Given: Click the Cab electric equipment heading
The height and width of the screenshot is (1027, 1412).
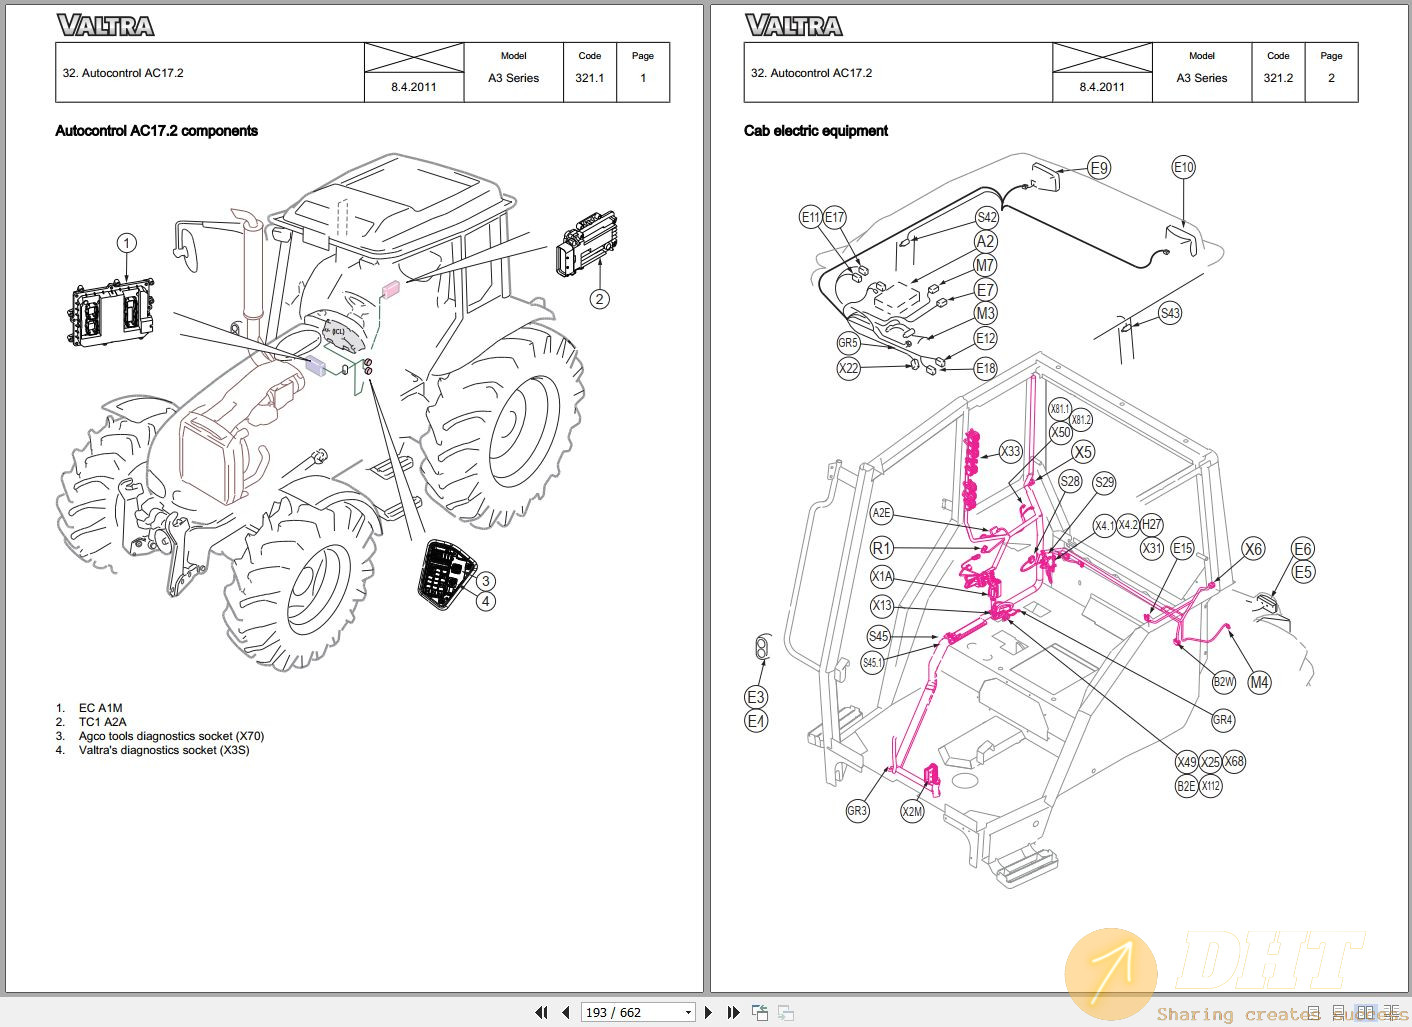Looking at the screenshot, I should 815,130.
